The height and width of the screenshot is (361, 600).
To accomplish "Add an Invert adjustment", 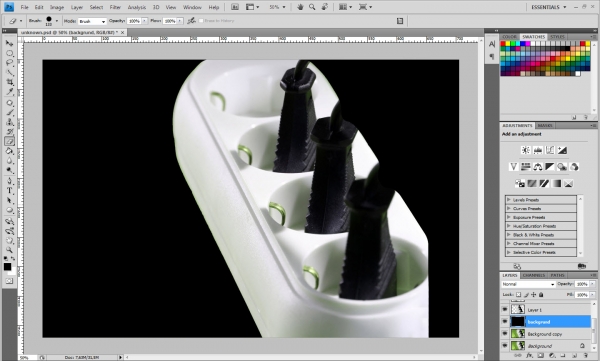I will tap(532, 183).
